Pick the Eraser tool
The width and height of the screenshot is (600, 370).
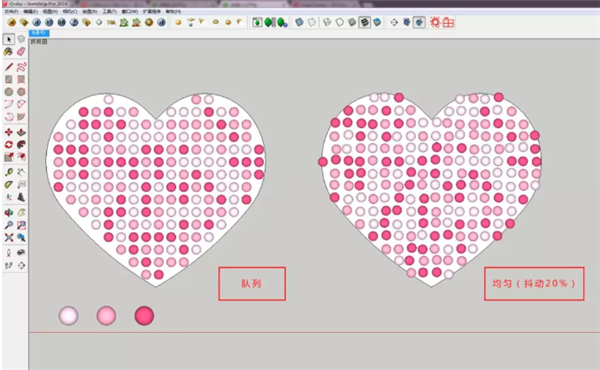tap(21, 52)
